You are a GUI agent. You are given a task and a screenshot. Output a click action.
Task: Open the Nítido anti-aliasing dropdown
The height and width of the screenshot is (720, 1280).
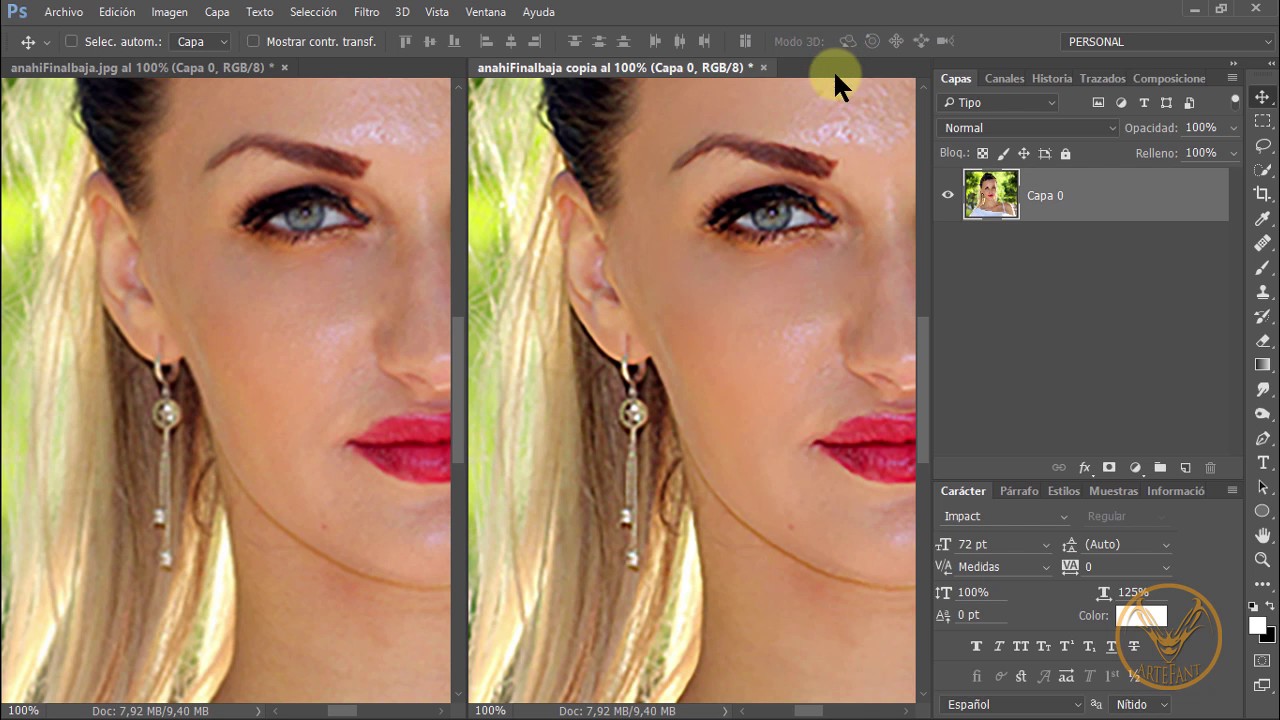pyautogui.click(x=1141, y=704)
